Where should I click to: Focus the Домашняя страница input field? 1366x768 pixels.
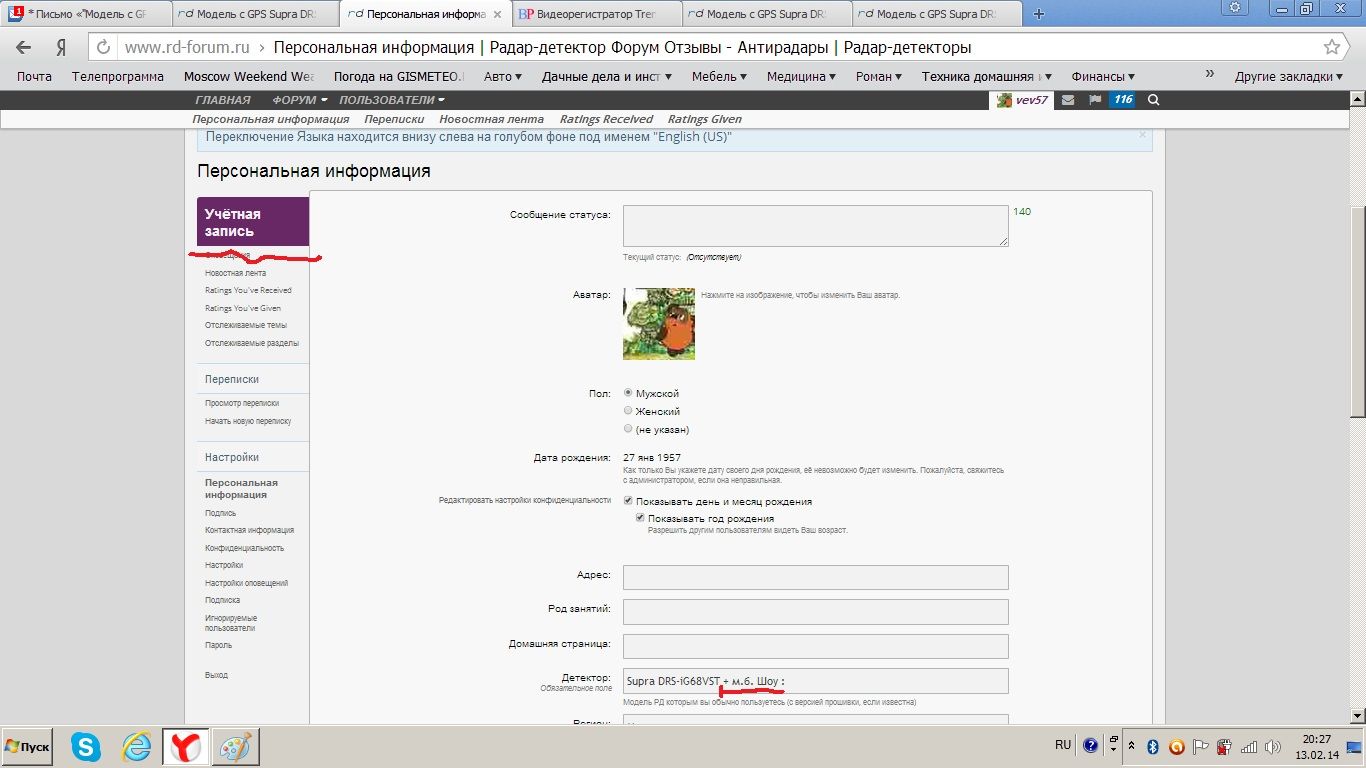click(x=816, y=646)
